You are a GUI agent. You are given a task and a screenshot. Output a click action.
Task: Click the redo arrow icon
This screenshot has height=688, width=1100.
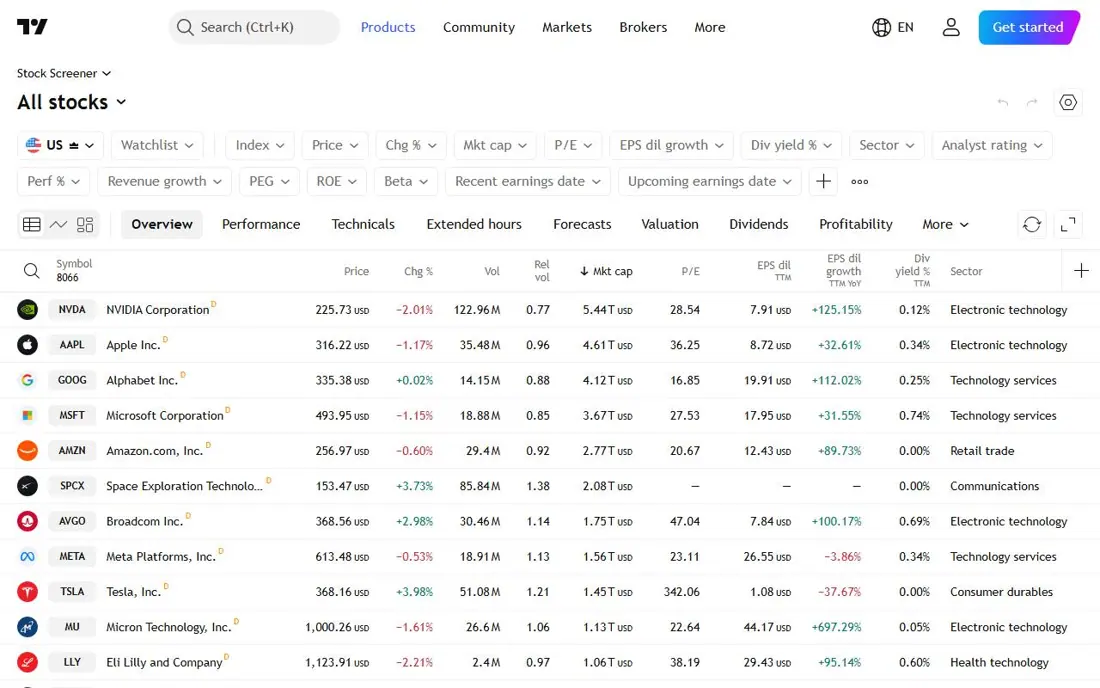[x=1032, y=102]
